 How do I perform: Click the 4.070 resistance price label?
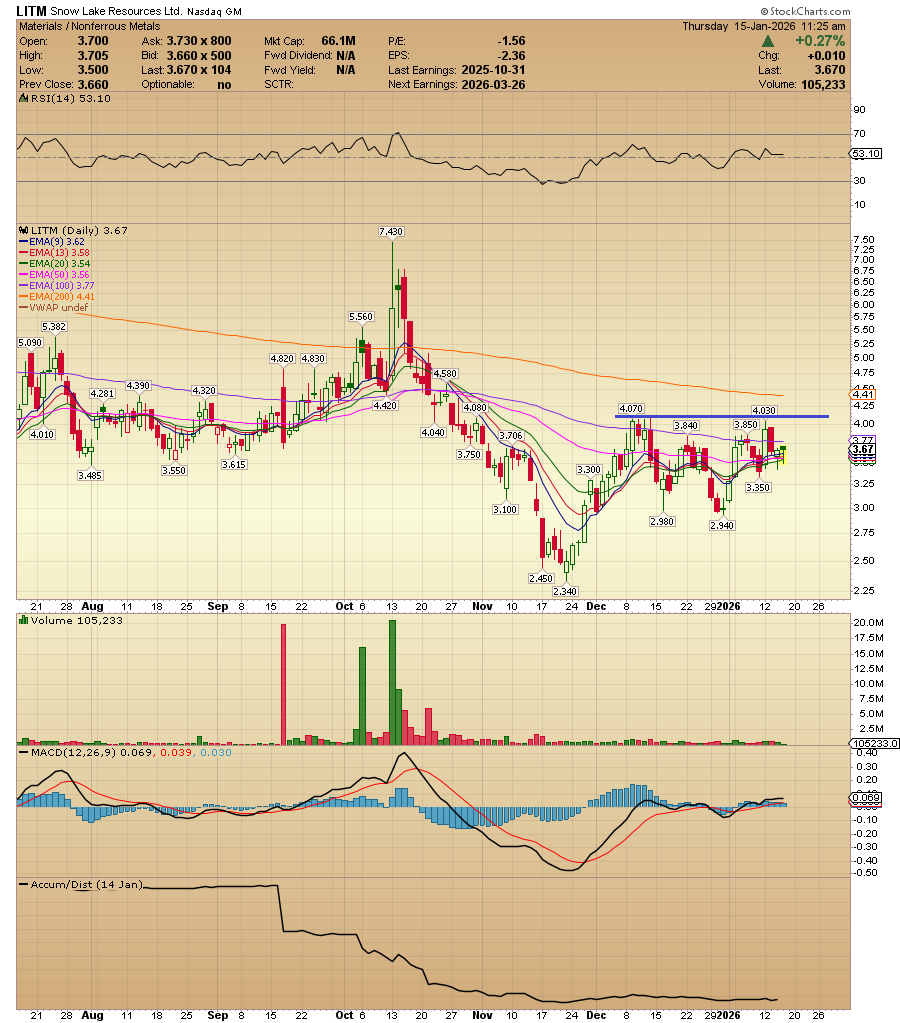coord(631,408)
